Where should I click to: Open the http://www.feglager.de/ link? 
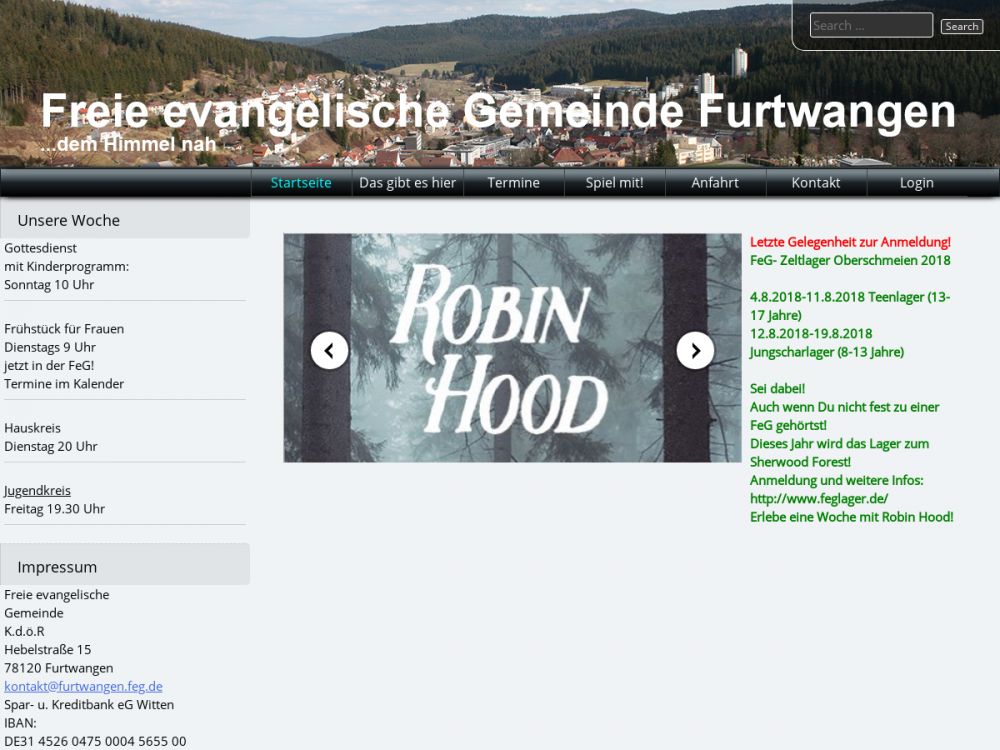pyautogui.click(x=819, y=499)
